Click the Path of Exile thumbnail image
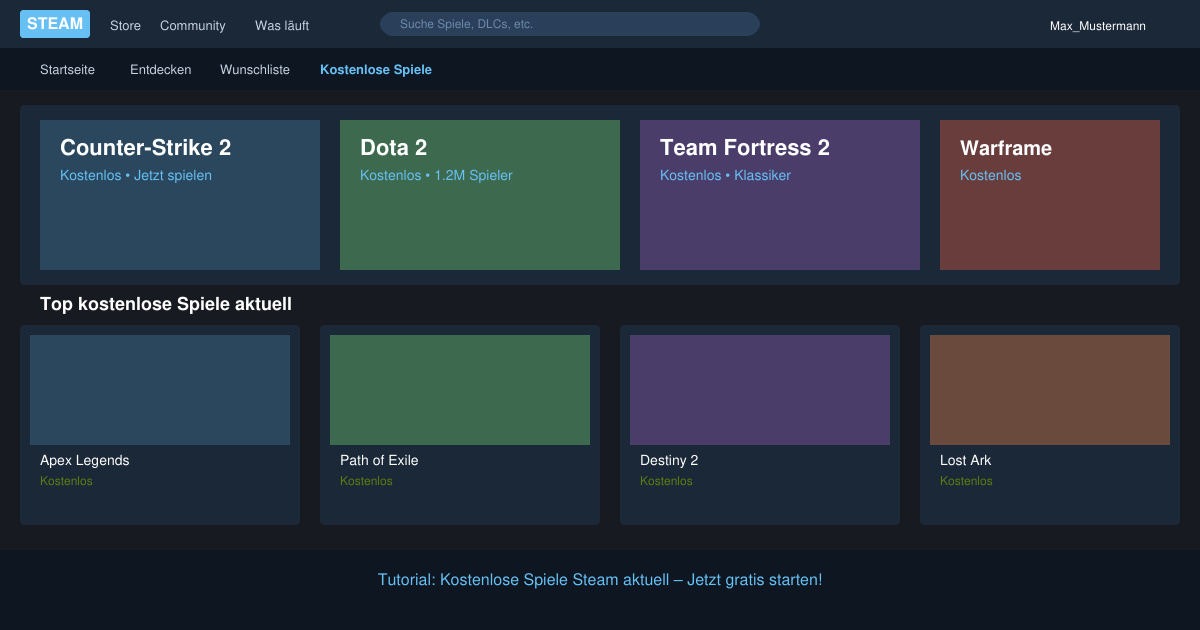The width and height of the screenshot is (1200, 630). coord(460,390)
